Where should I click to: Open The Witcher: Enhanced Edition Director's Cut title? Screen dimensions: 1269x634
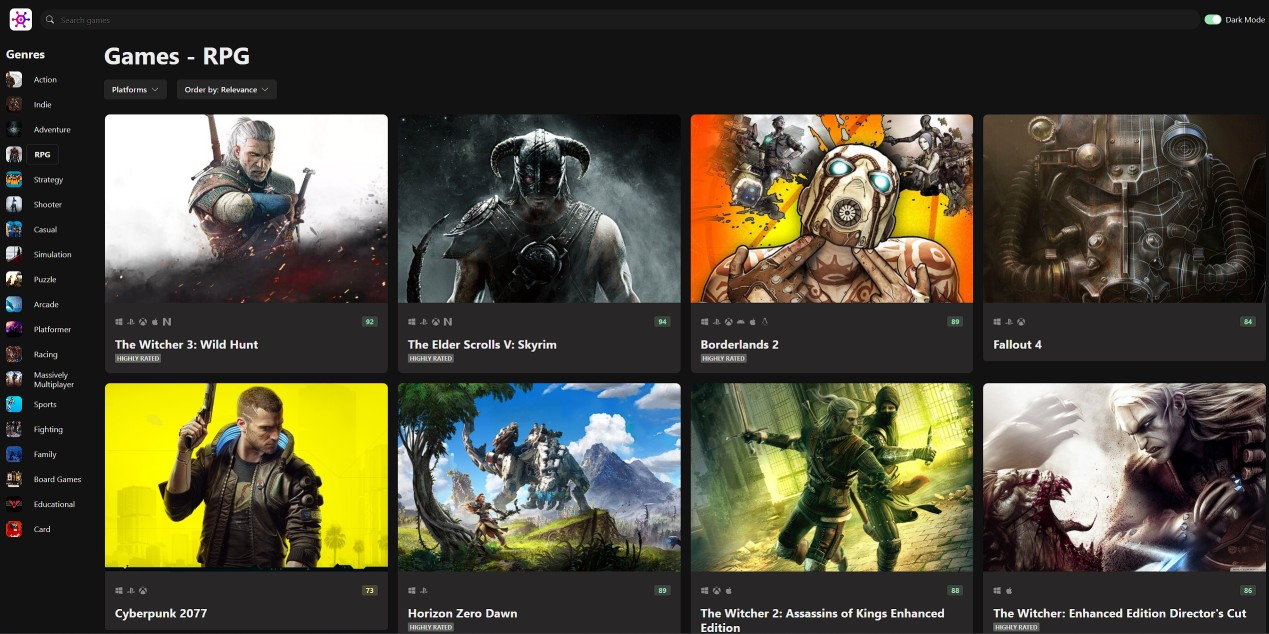click(1120, 613)
